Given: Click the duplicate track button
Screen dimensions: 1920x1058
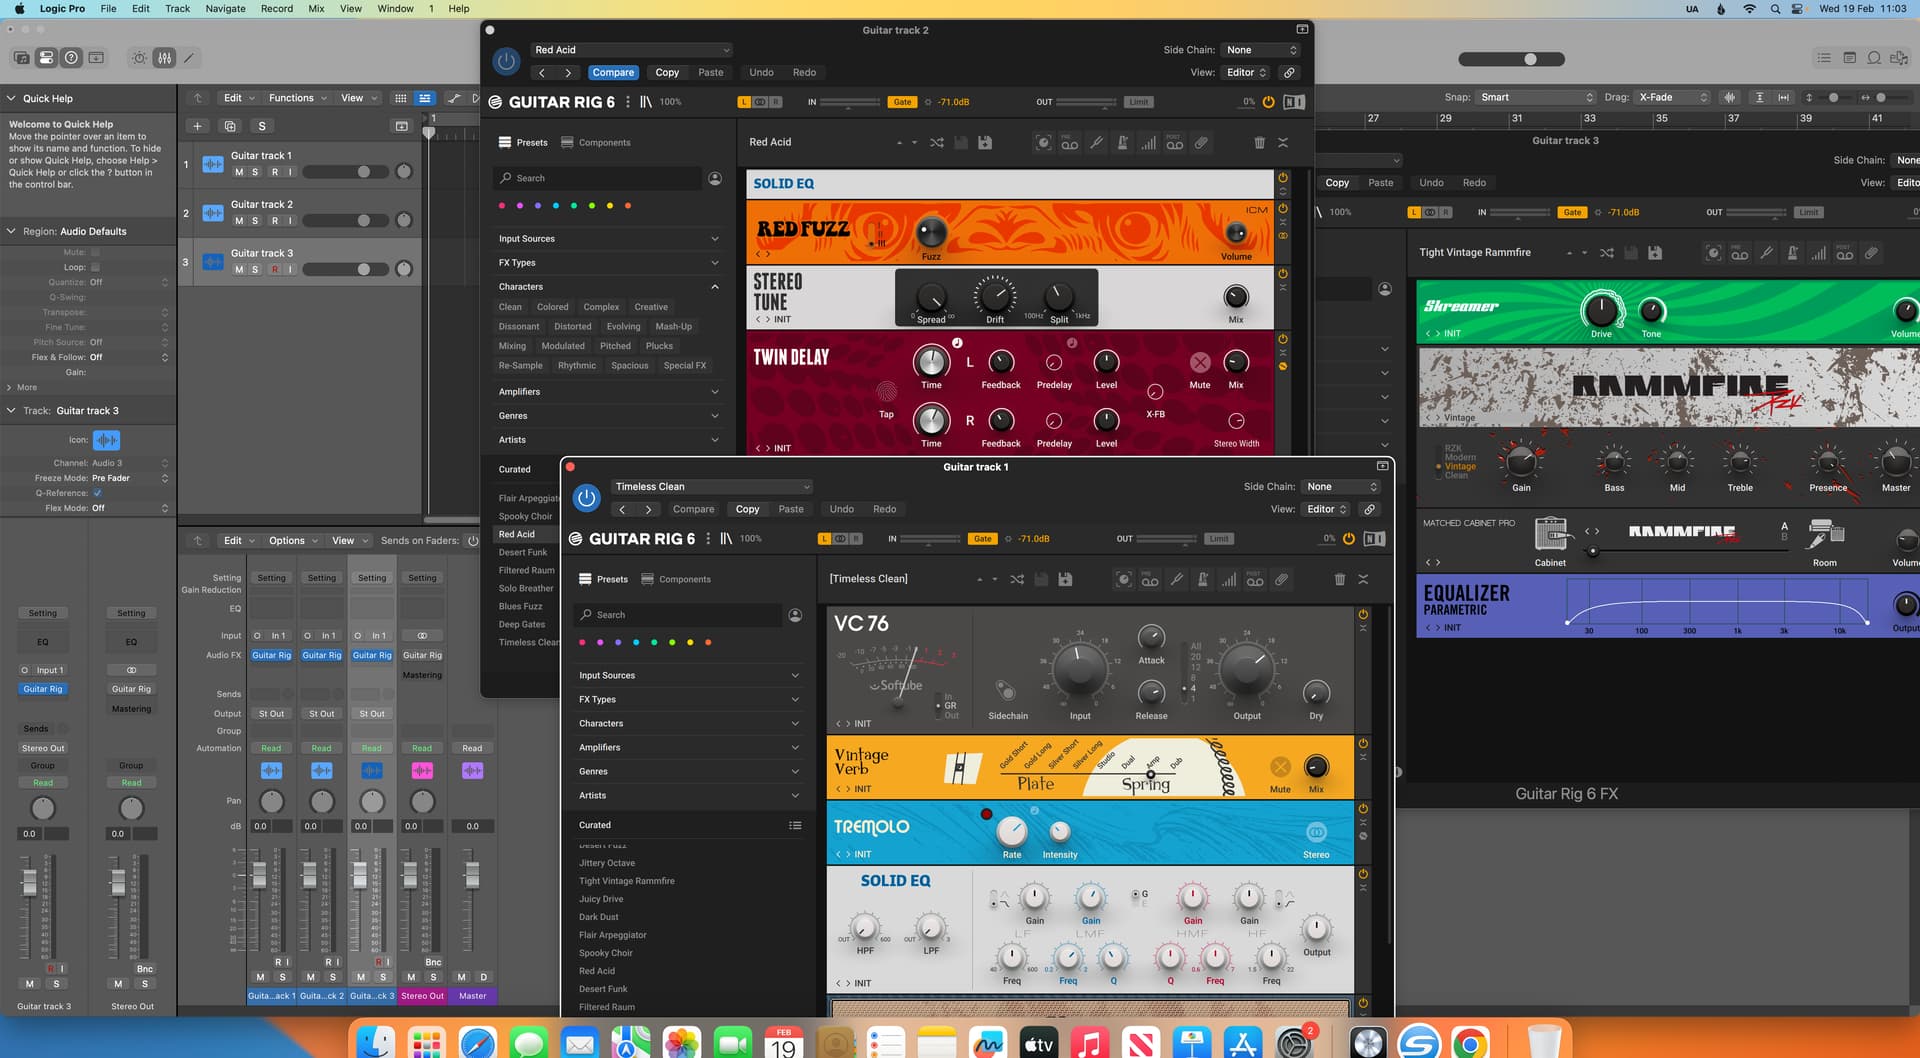Looking at the screenshot, I should 230,126.
